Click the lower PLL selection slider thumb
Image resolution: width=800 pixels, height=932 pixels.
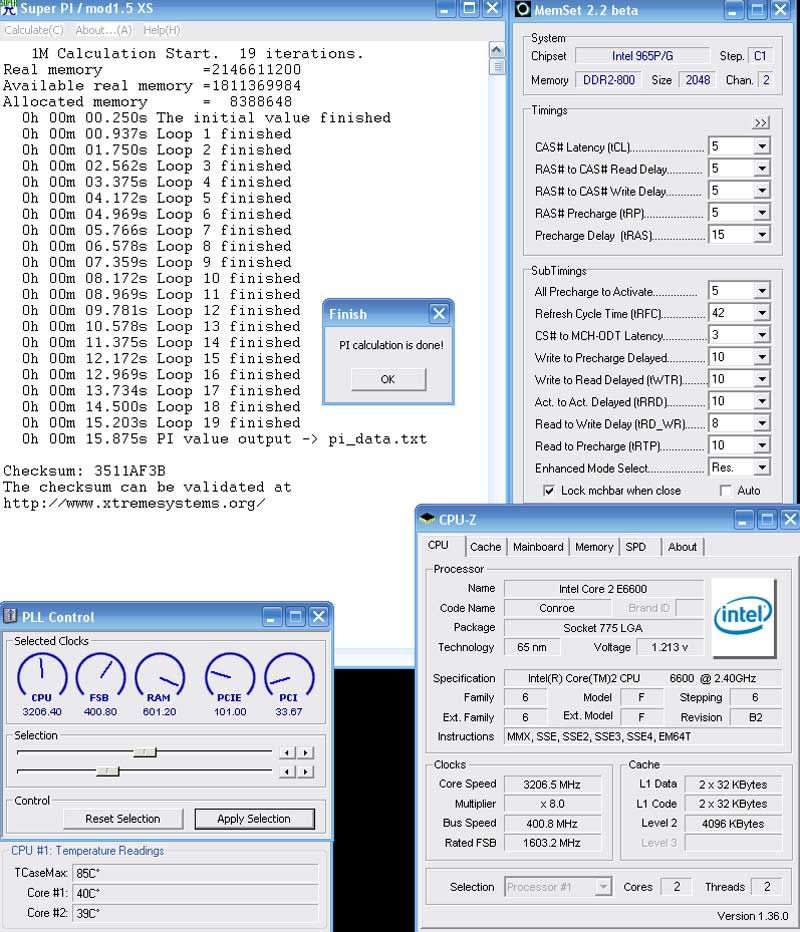[108, 772]
